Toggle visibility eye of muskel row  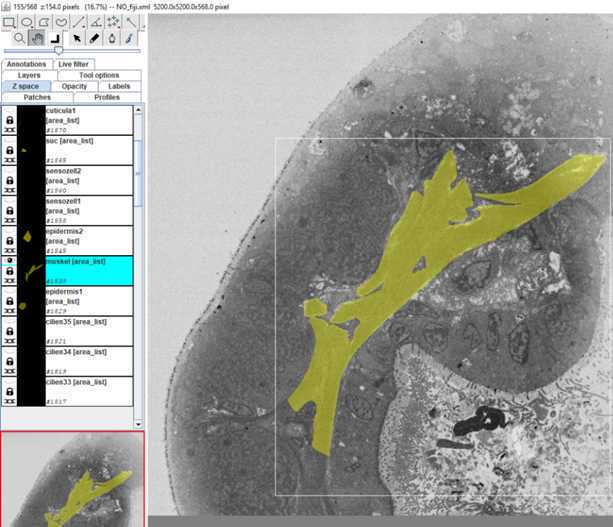click(10, 260)
